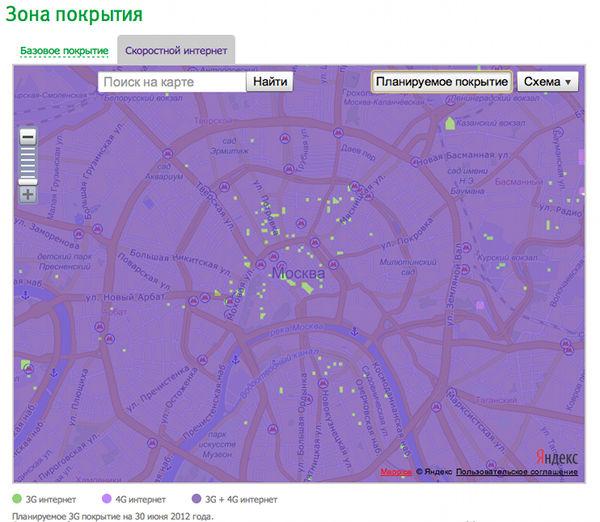Focus the Поиск на карте search field
The width and height of the screenshot is (600, 522).
tap(172, 82)
